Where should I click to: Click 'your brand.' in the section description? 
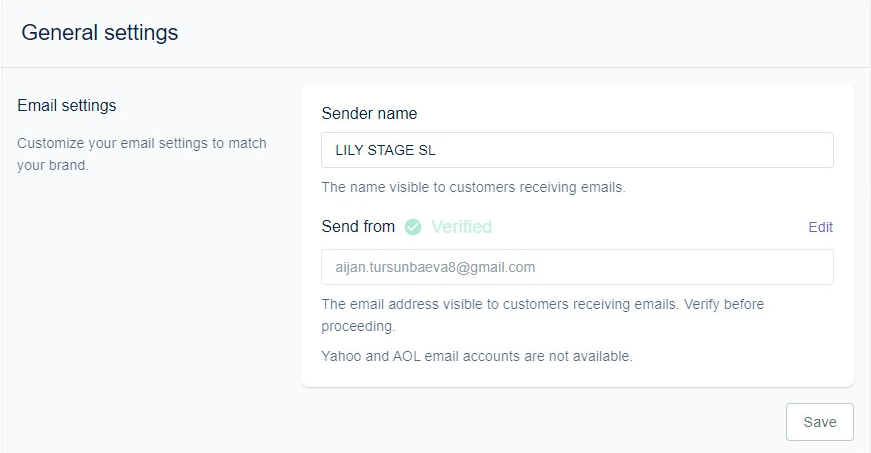click(53, 165)
